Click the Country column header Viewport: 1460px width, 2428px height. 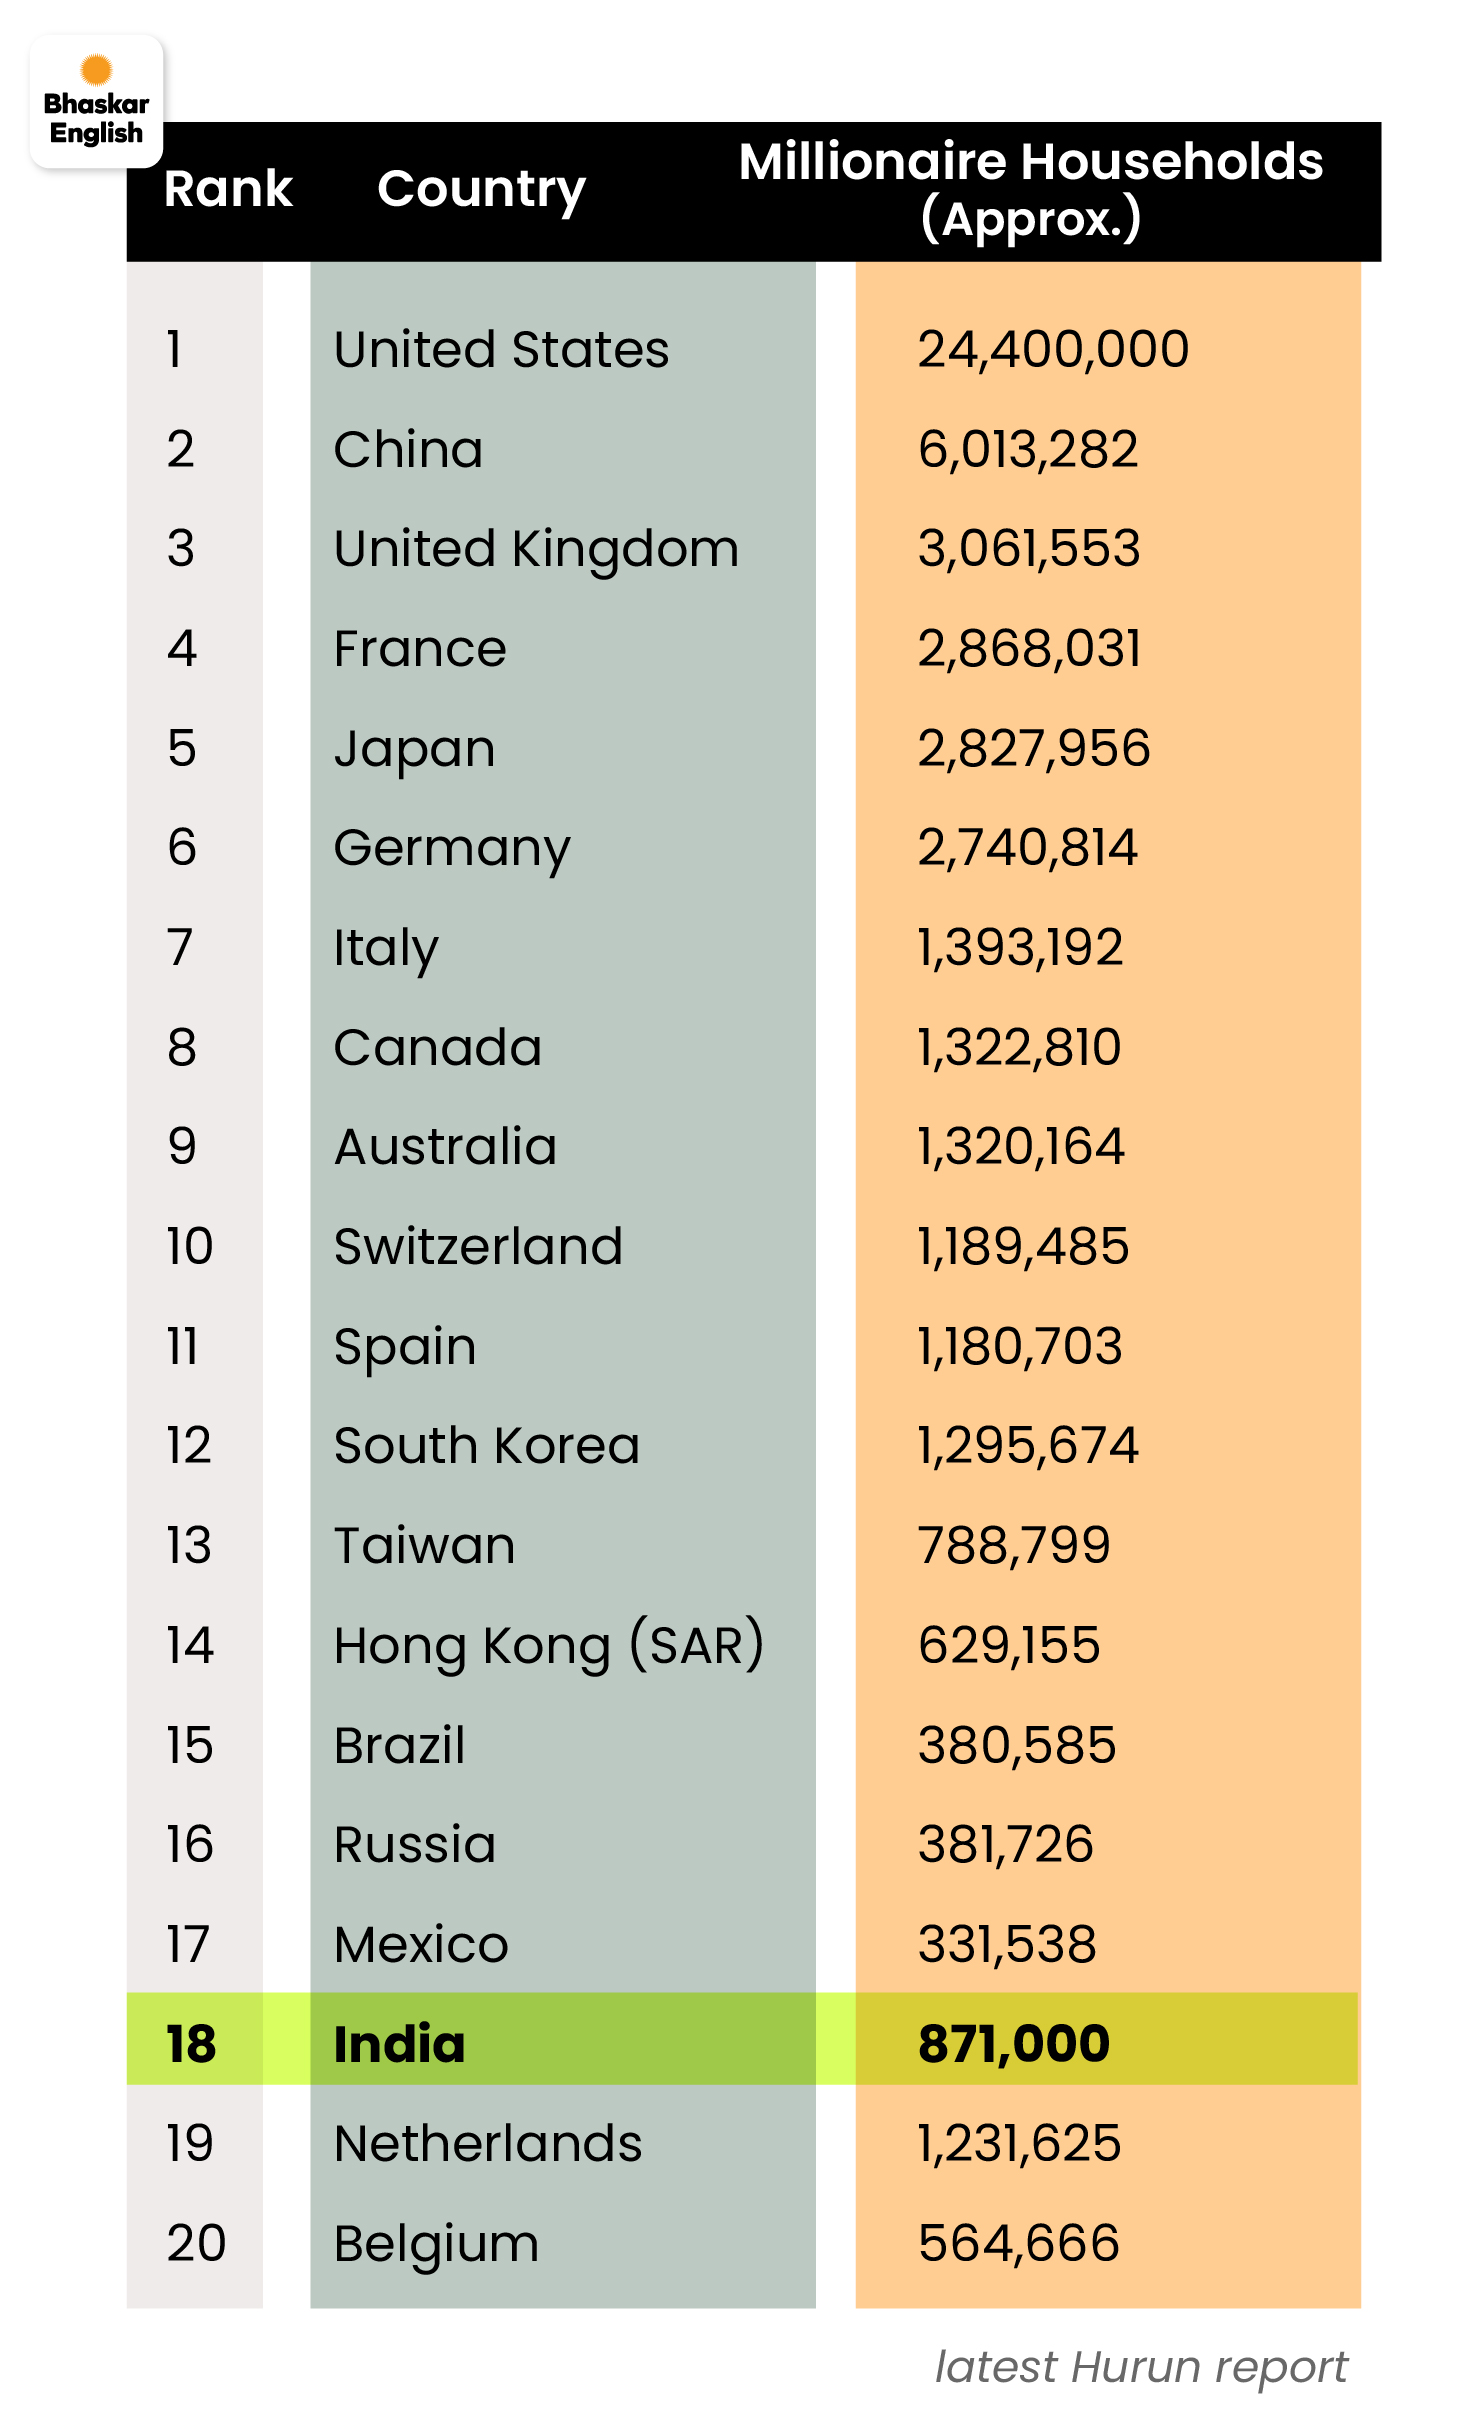tap(481, 189)
